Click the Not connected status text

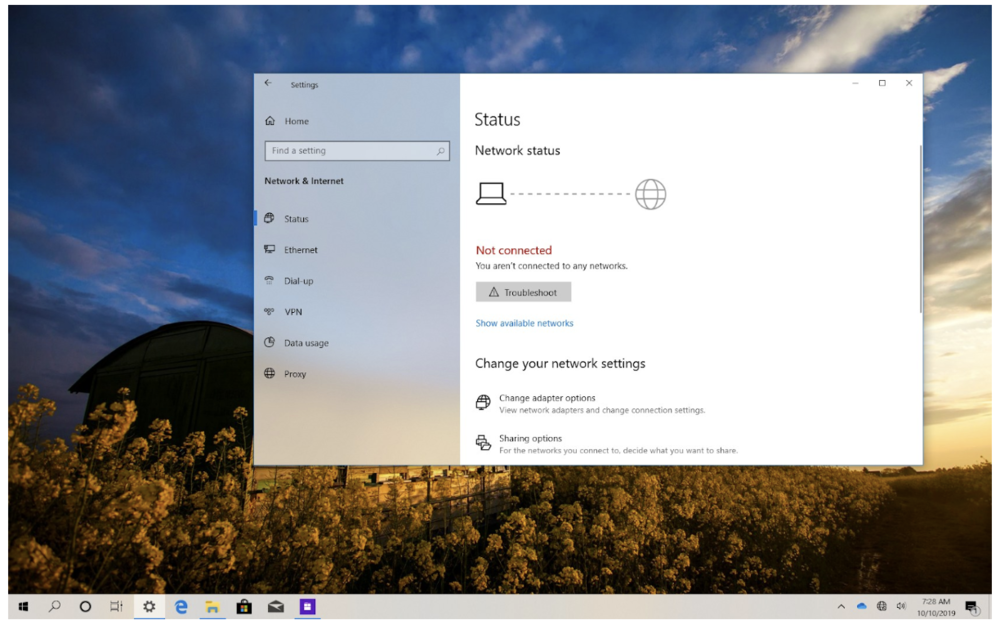pos(513,250)
